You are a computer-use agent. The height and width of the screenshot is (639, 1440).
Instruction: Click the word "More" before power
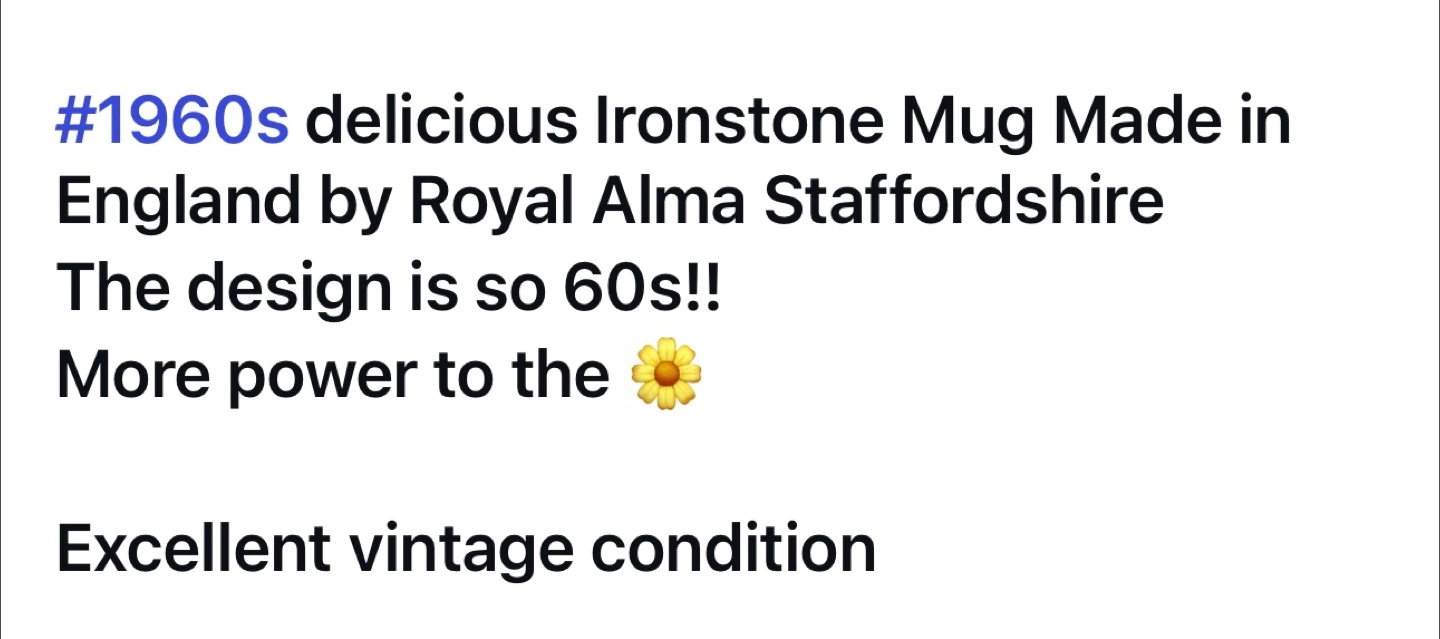click(x=135, y=374)
